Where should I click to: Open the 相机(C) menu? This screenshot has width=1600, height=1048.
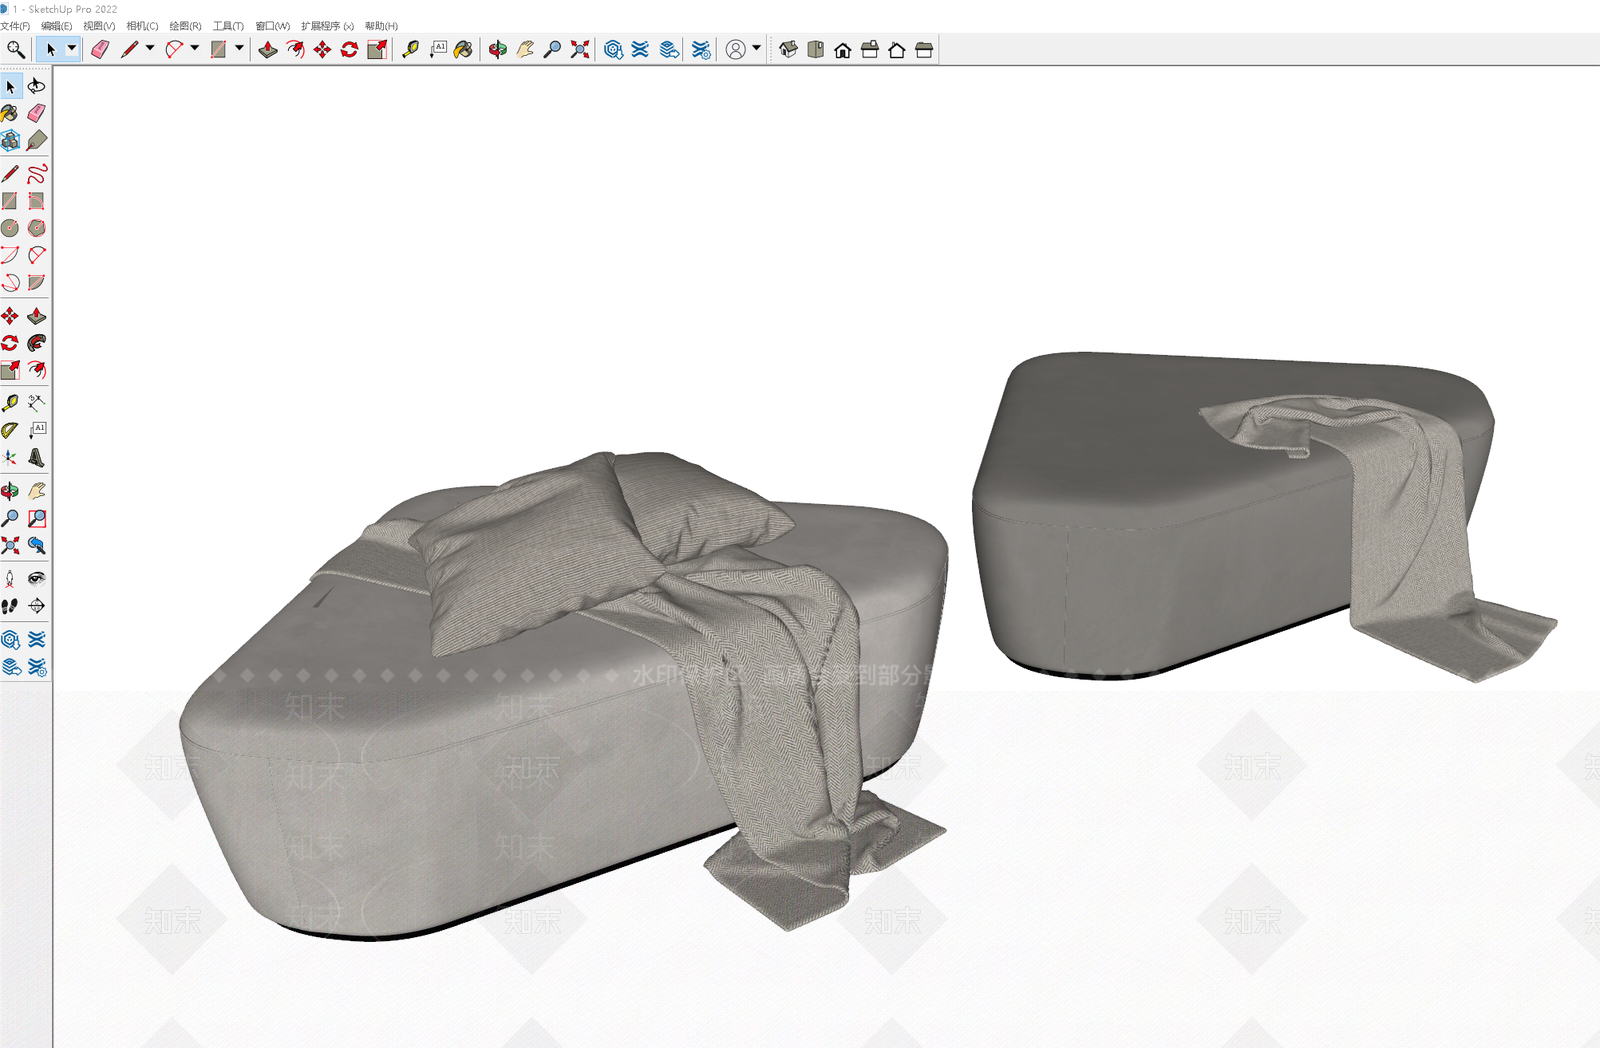point(142,26)
